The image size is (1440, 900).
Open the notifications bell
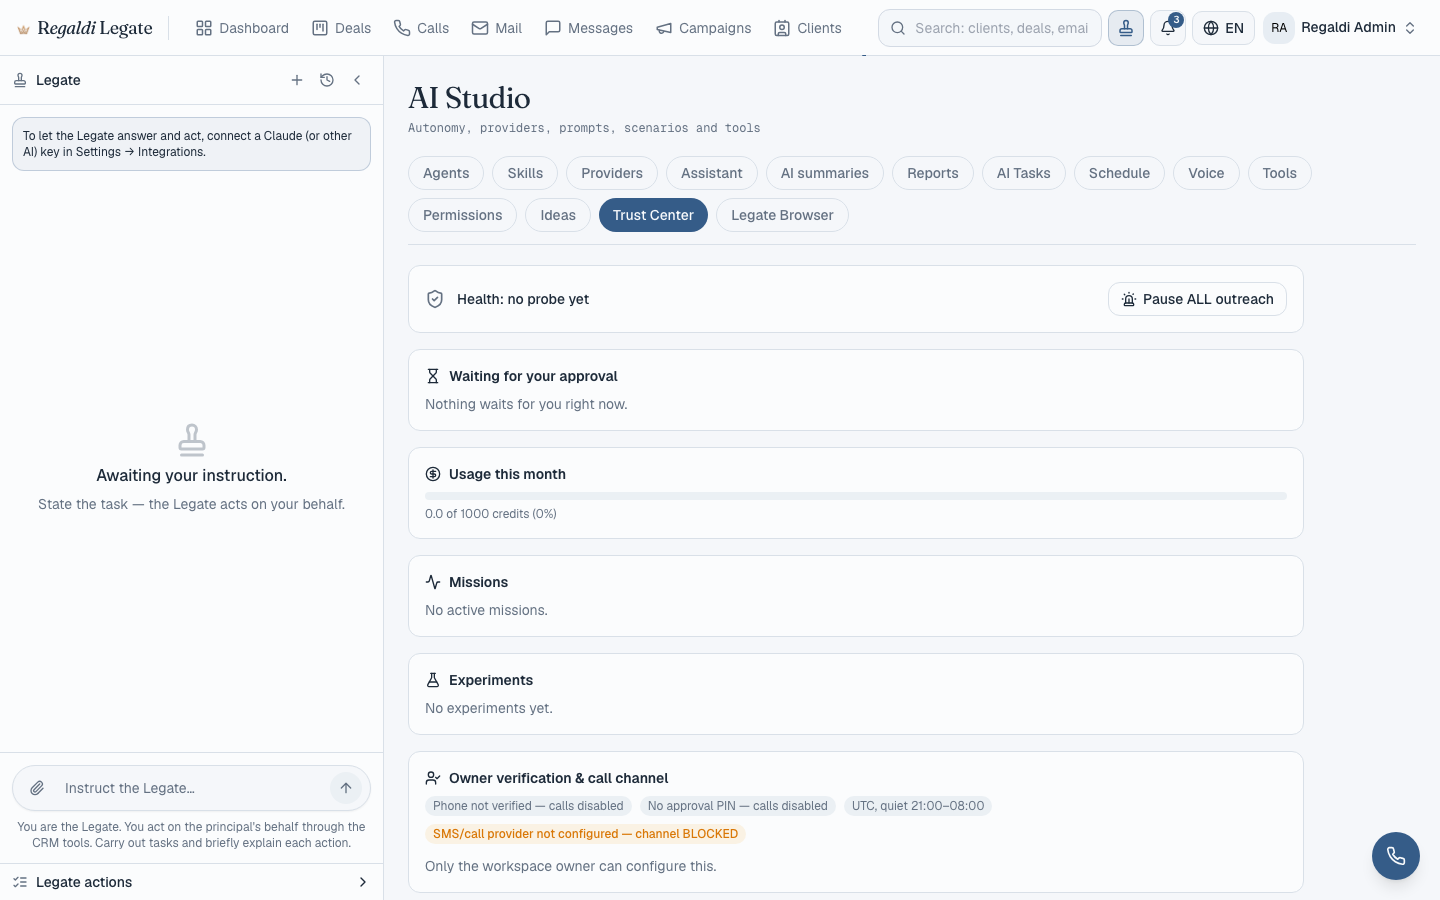[x=1168, y=28]
